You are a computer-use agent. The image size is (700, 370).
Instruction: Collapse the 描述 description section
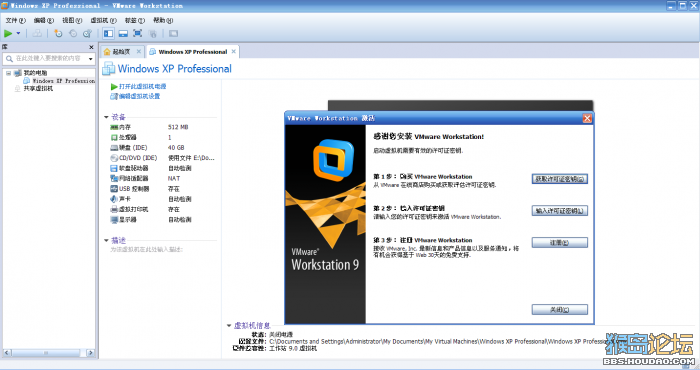(x=106, y=241)
